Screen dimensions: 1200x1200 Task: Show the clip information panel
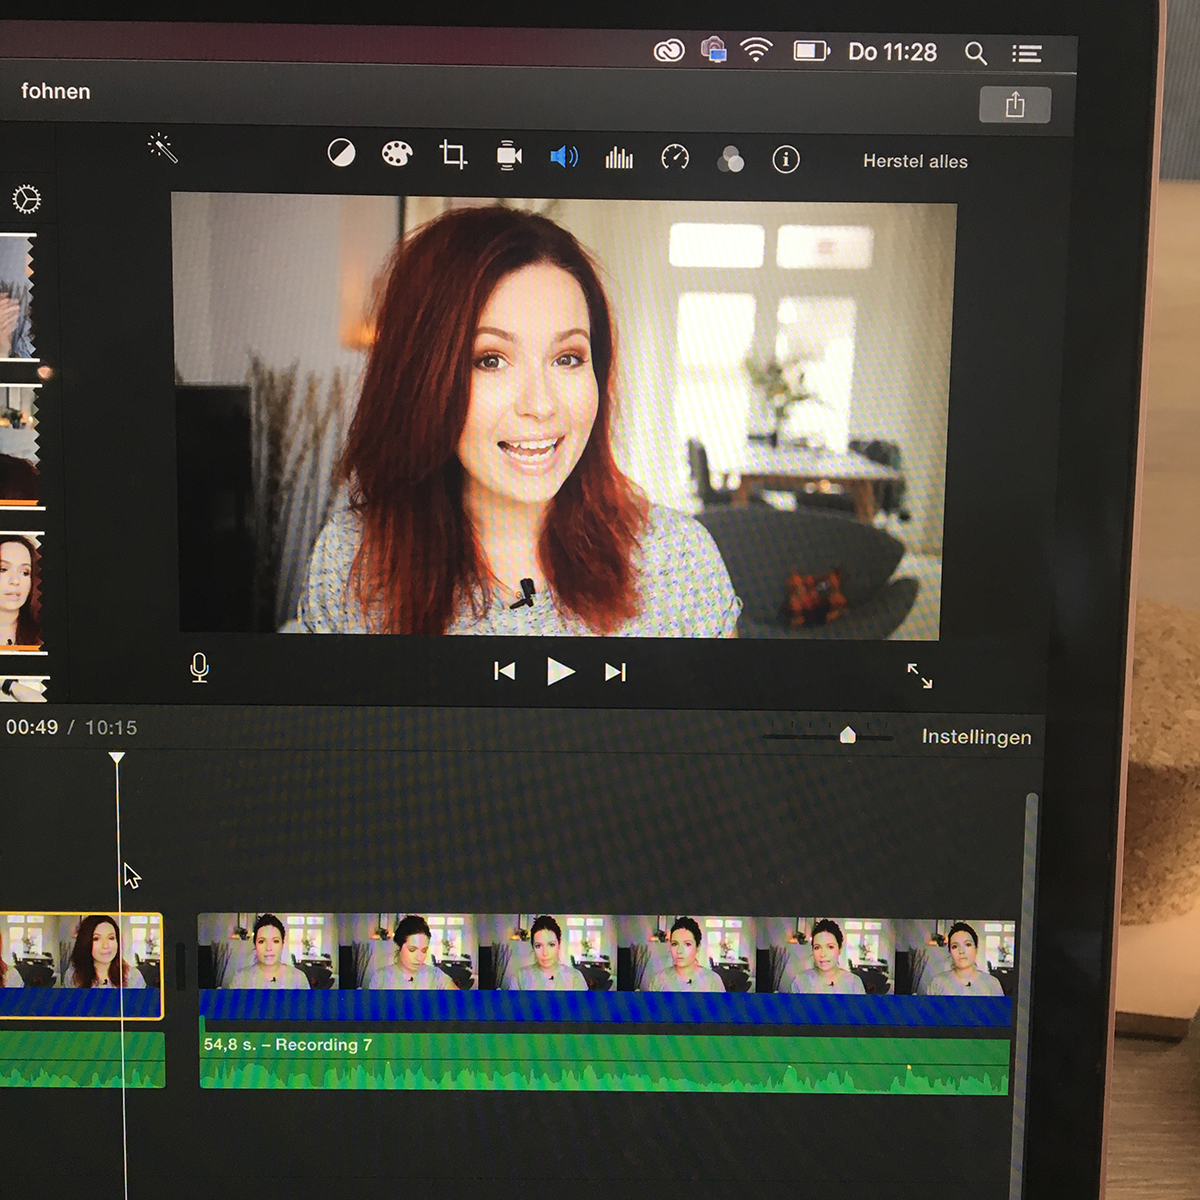786,160
